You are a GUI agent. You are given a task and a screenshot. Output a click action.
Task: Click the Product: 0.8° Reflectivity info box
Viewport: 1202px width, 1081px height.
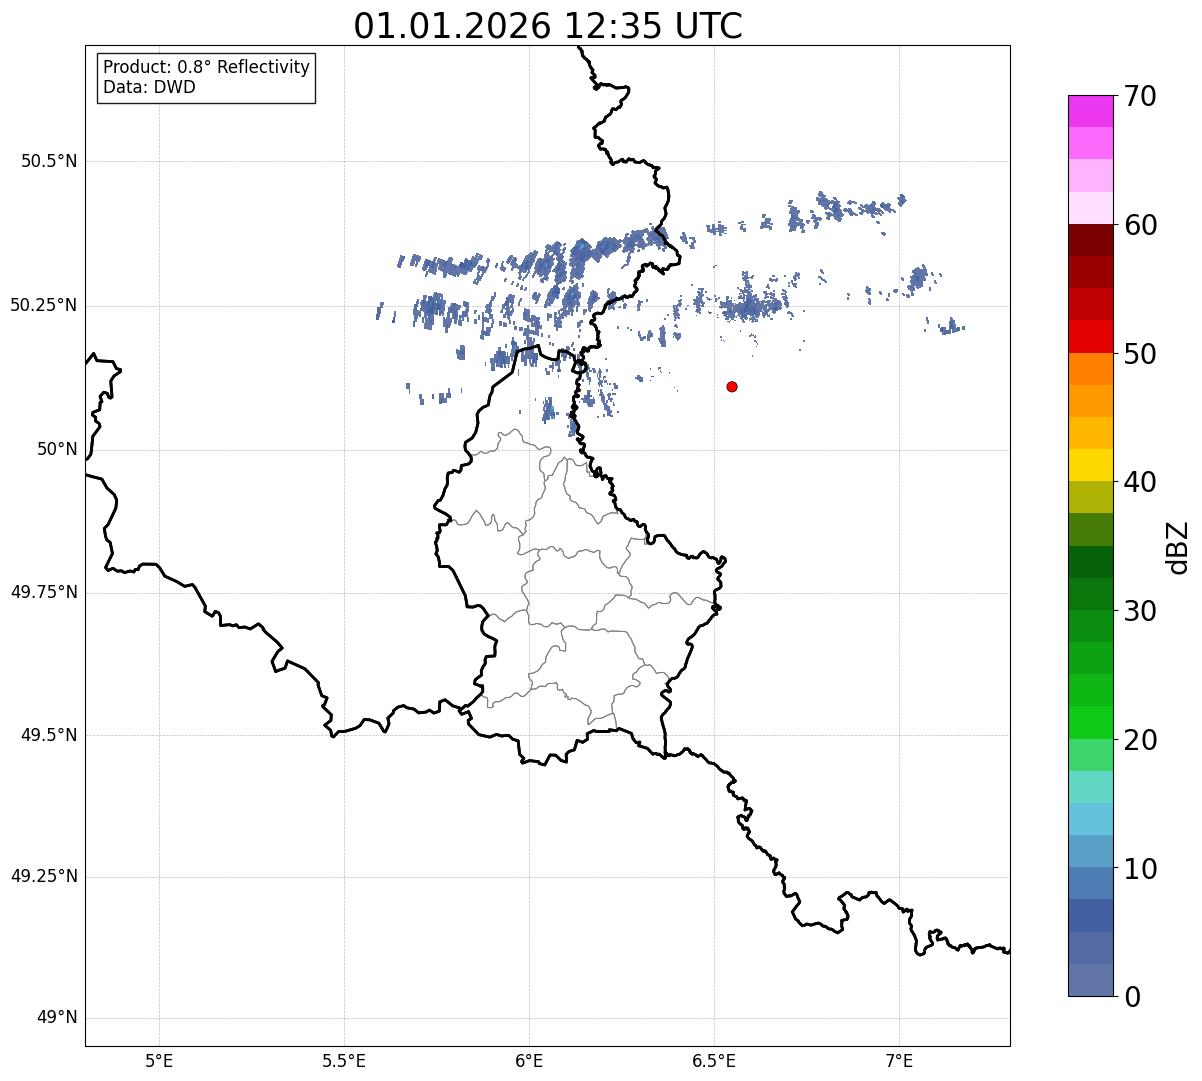207,78
